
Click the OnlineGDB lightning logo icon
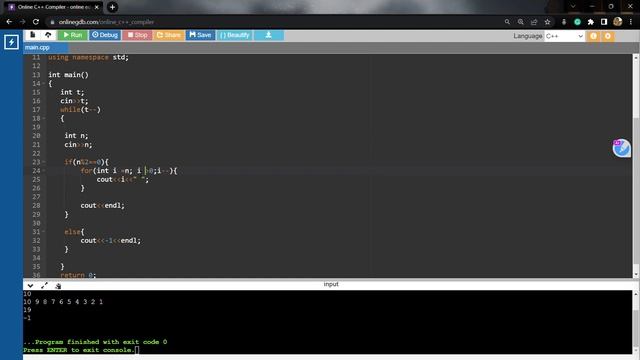(11, 42)
